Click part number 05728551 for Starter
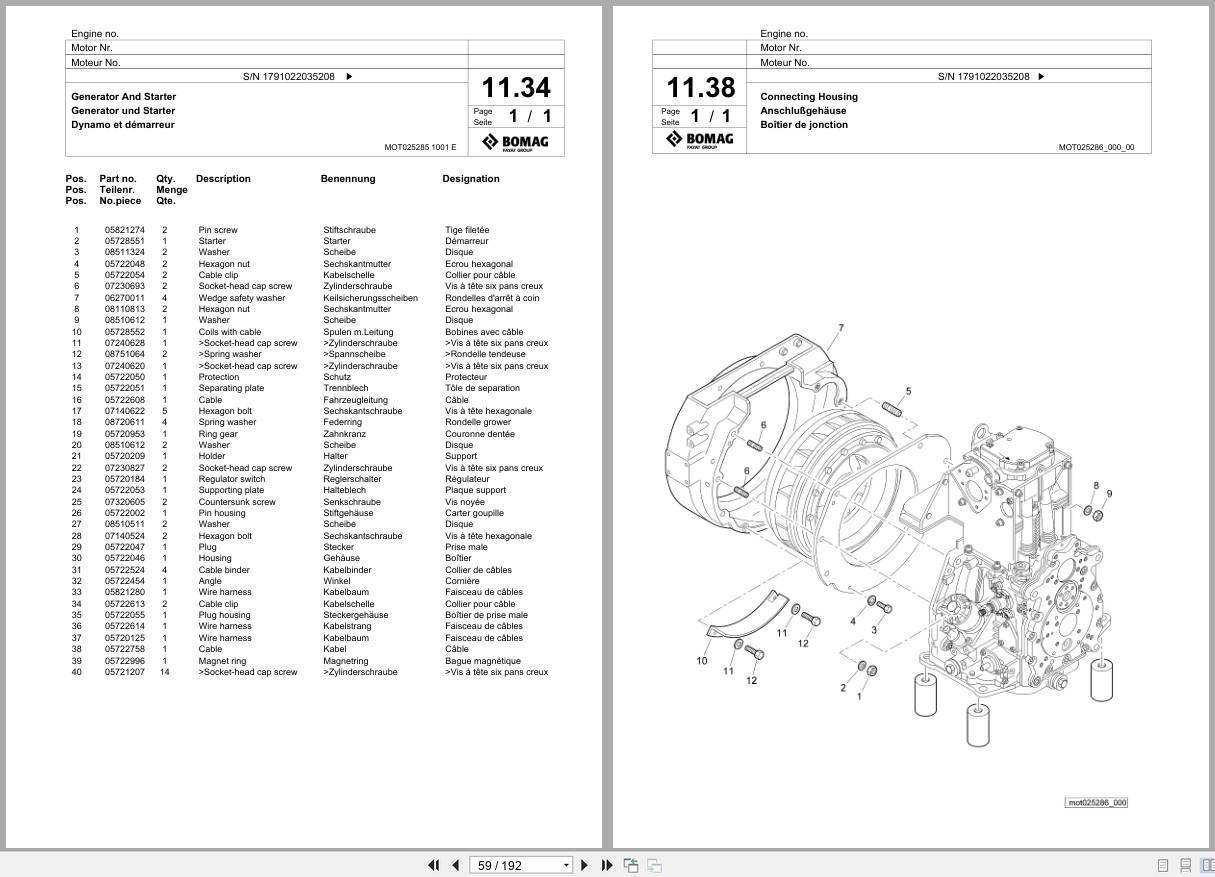Image resolution: width=1215 pixels, height=877 pixels. tap(125, 241)
